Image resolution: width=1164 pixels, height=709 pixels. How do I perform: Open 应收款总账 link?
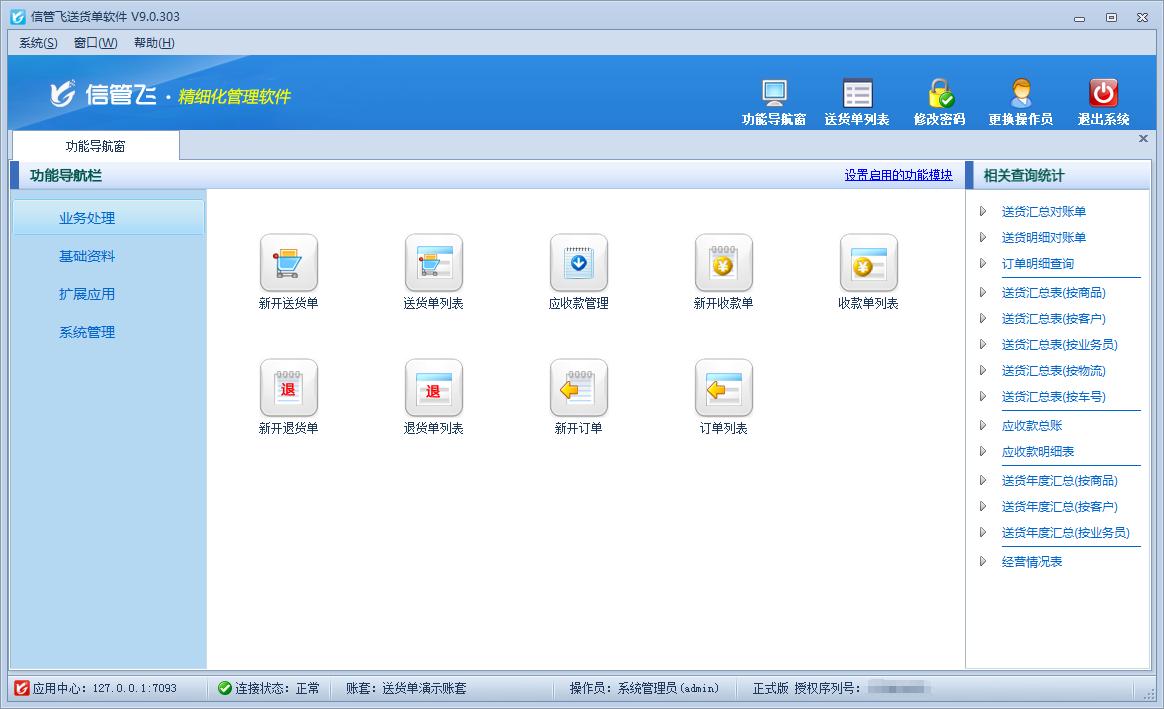[1032, 425]
